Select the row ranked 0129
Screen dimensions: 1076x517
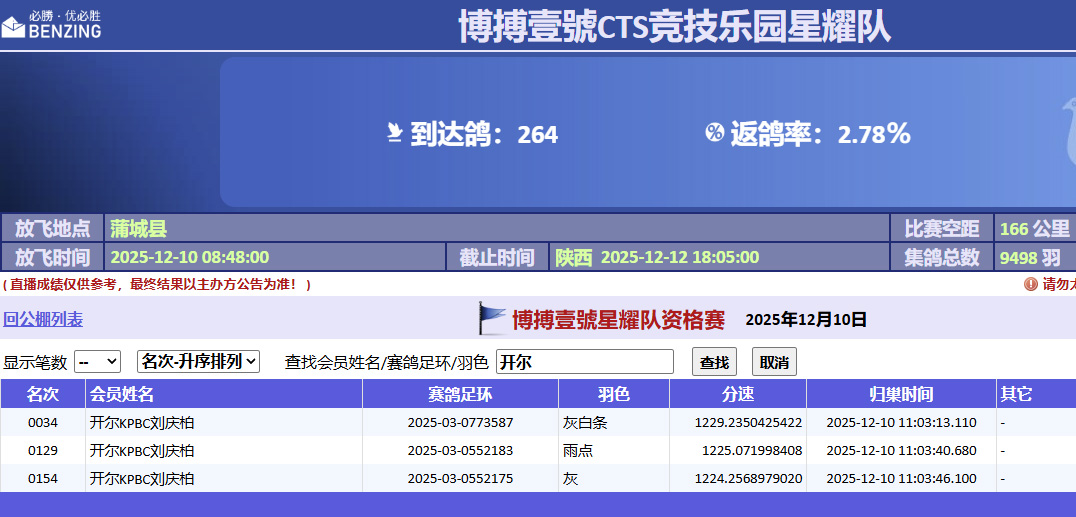point(43,451)
